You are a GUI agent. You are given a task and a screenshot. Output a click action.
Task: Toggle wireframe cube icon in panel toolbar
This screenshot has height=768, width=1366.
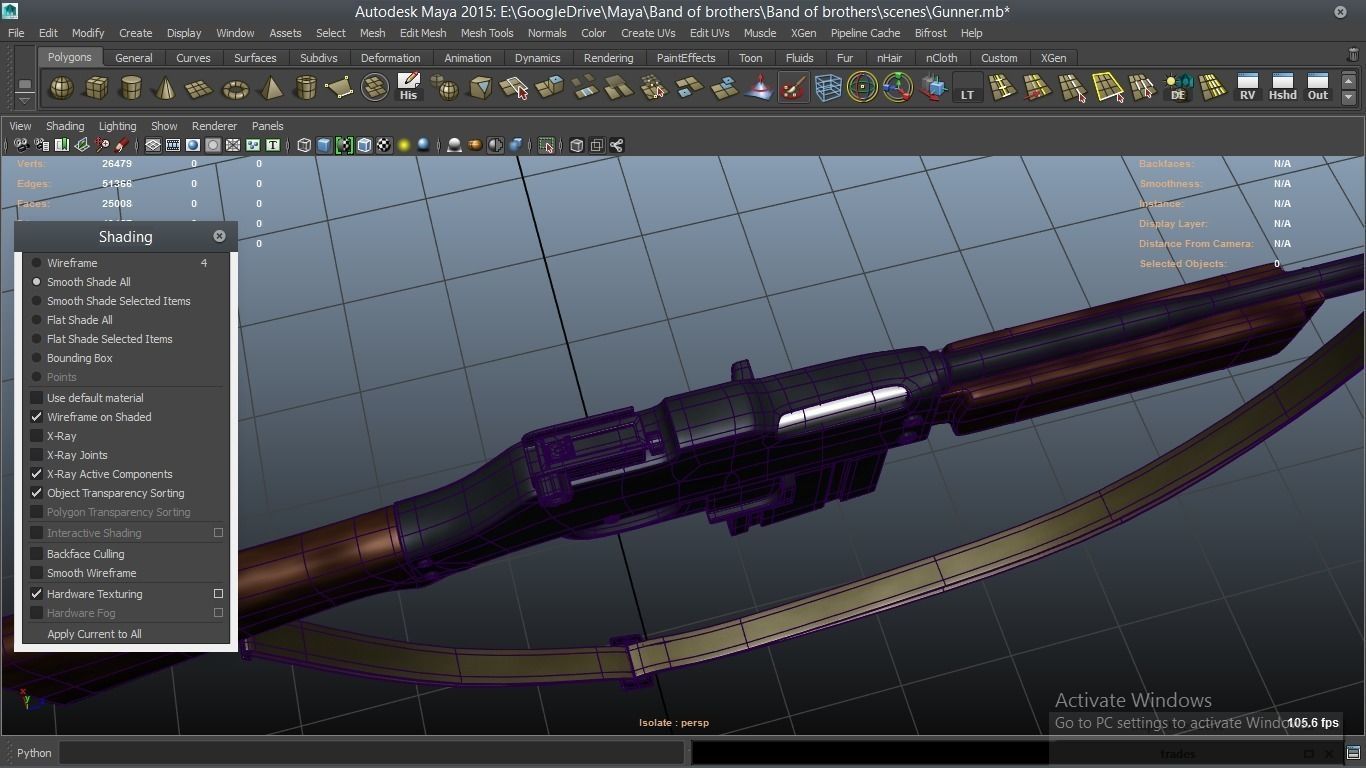[x=304, y=145]
